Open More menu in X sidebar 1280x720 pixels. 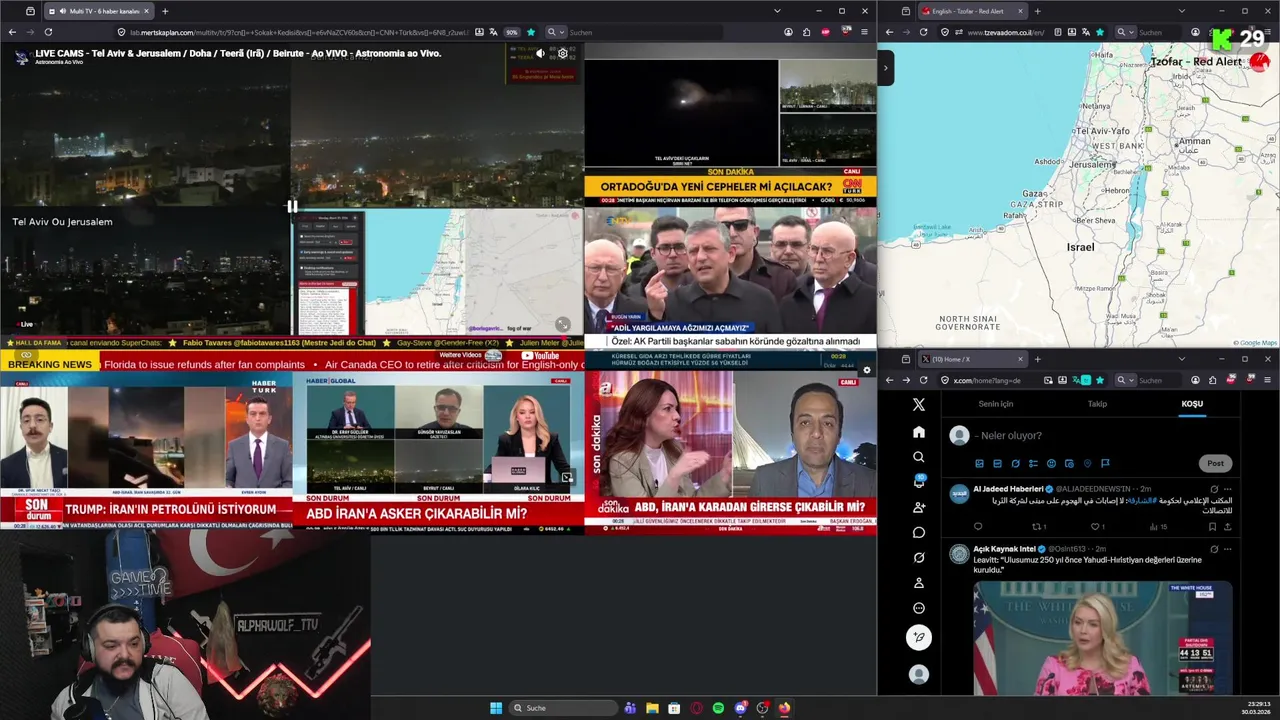[x=919, y=608]
